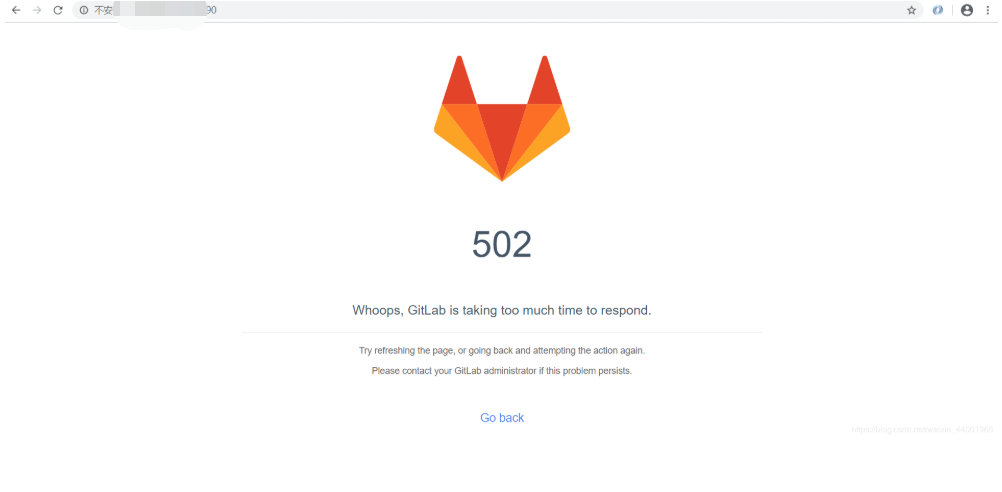Image resolution: width=1002 pixels, height=492 pixels.
Task: Reload the page with the refresh icon
Action: (58, 10)
